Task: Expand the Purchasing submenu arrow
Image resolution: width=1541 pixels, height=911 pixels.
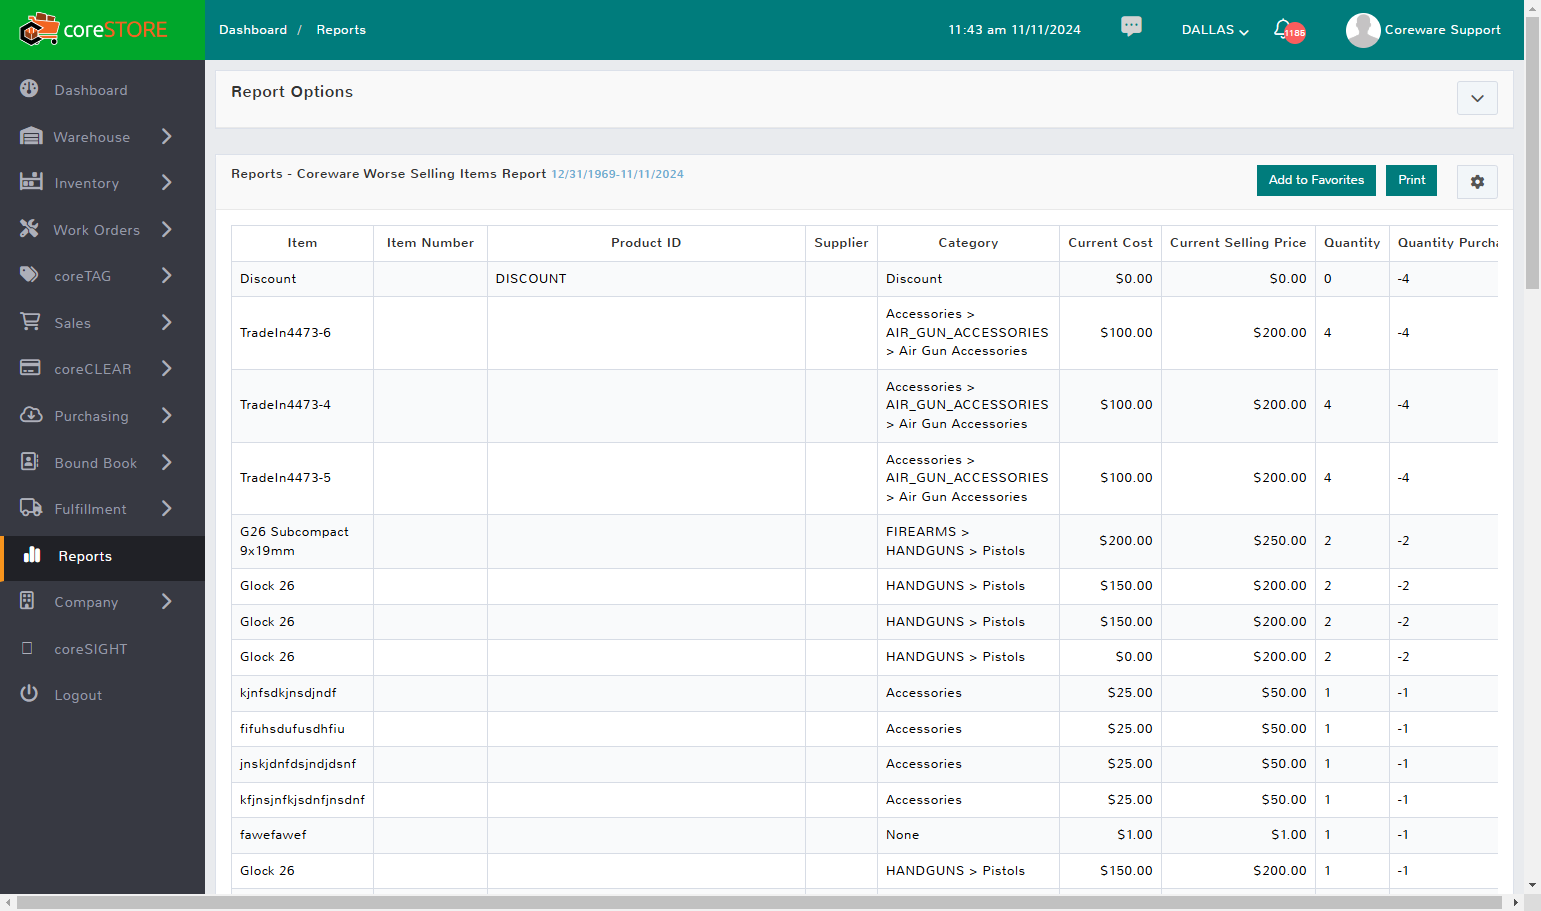Action: click(166, 415)
